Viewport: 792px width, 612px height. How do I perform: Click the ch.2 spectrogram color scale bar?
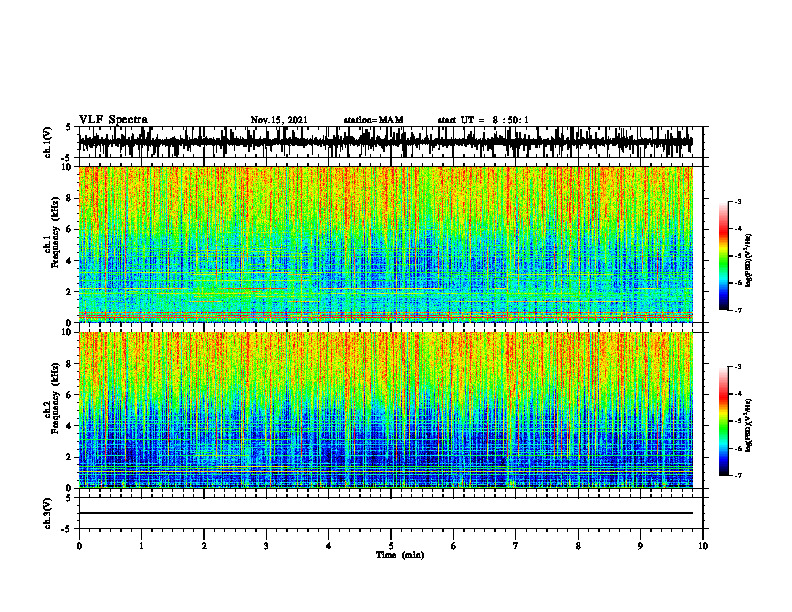723,421
